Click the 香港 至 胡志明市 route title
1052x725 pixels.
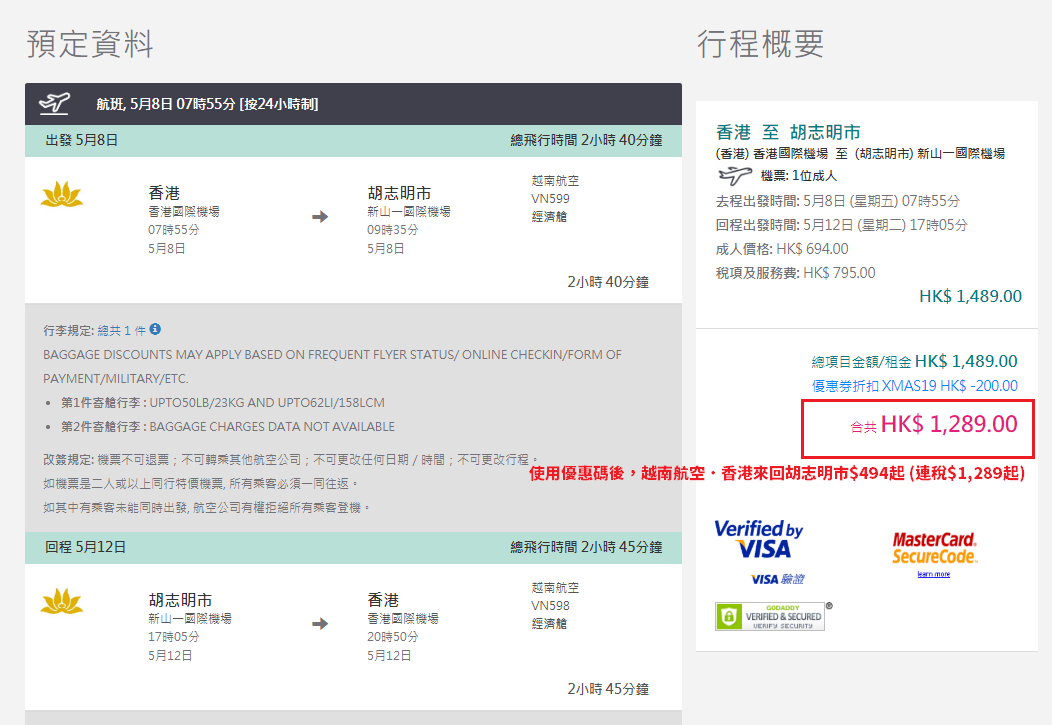[x=788, y=132]
